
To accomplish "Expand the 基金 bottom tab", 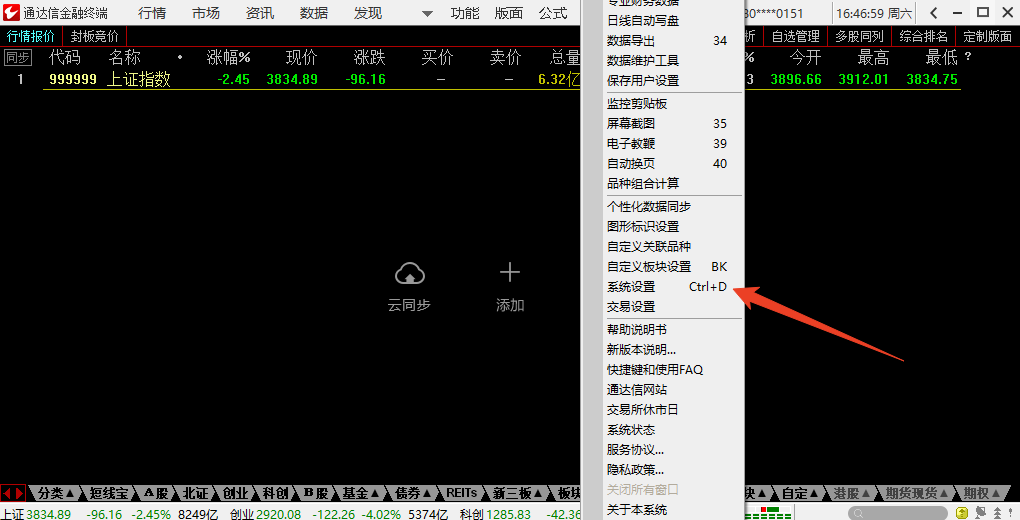I will click(361, 493).
